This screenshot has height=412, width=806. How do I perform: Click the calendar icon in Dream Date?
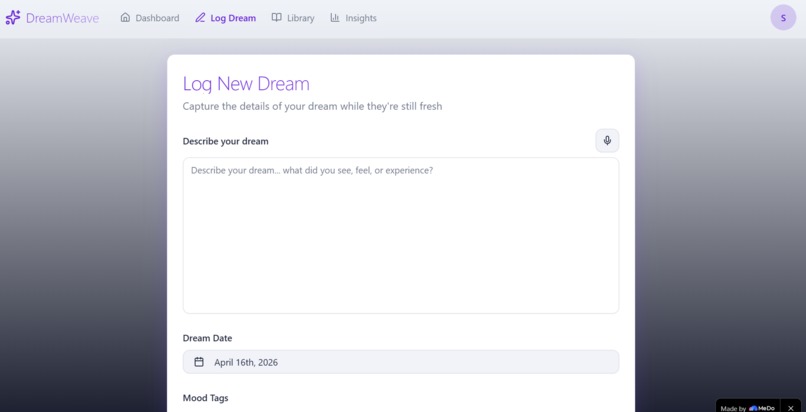(x=199, y=362)
